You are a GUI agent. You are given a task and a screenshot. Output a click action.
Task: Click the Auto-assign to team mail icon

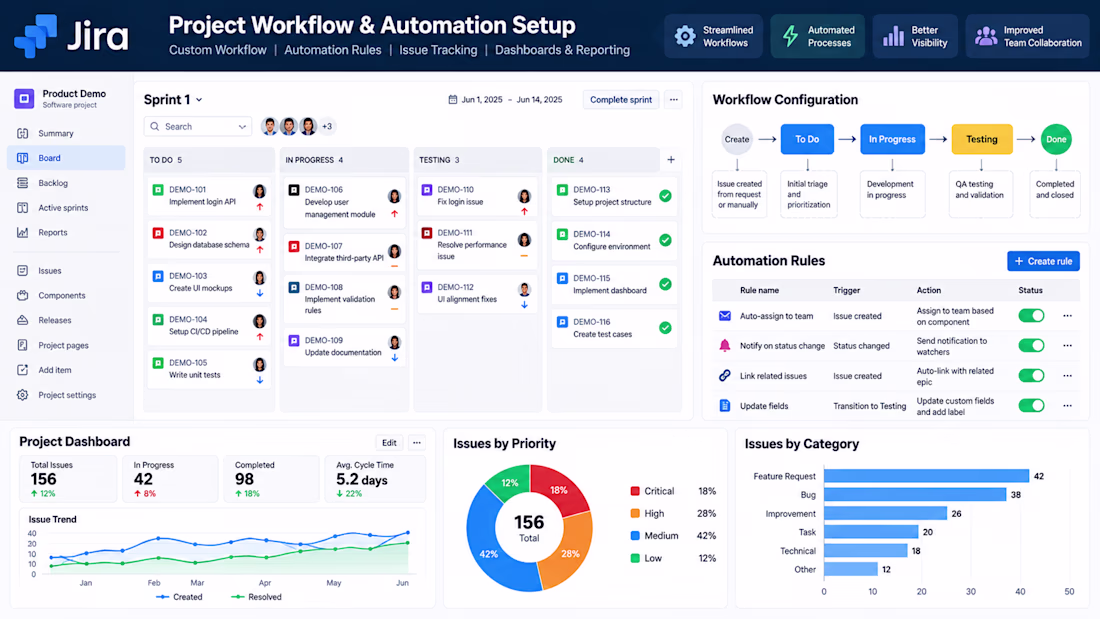pos(725,316)
